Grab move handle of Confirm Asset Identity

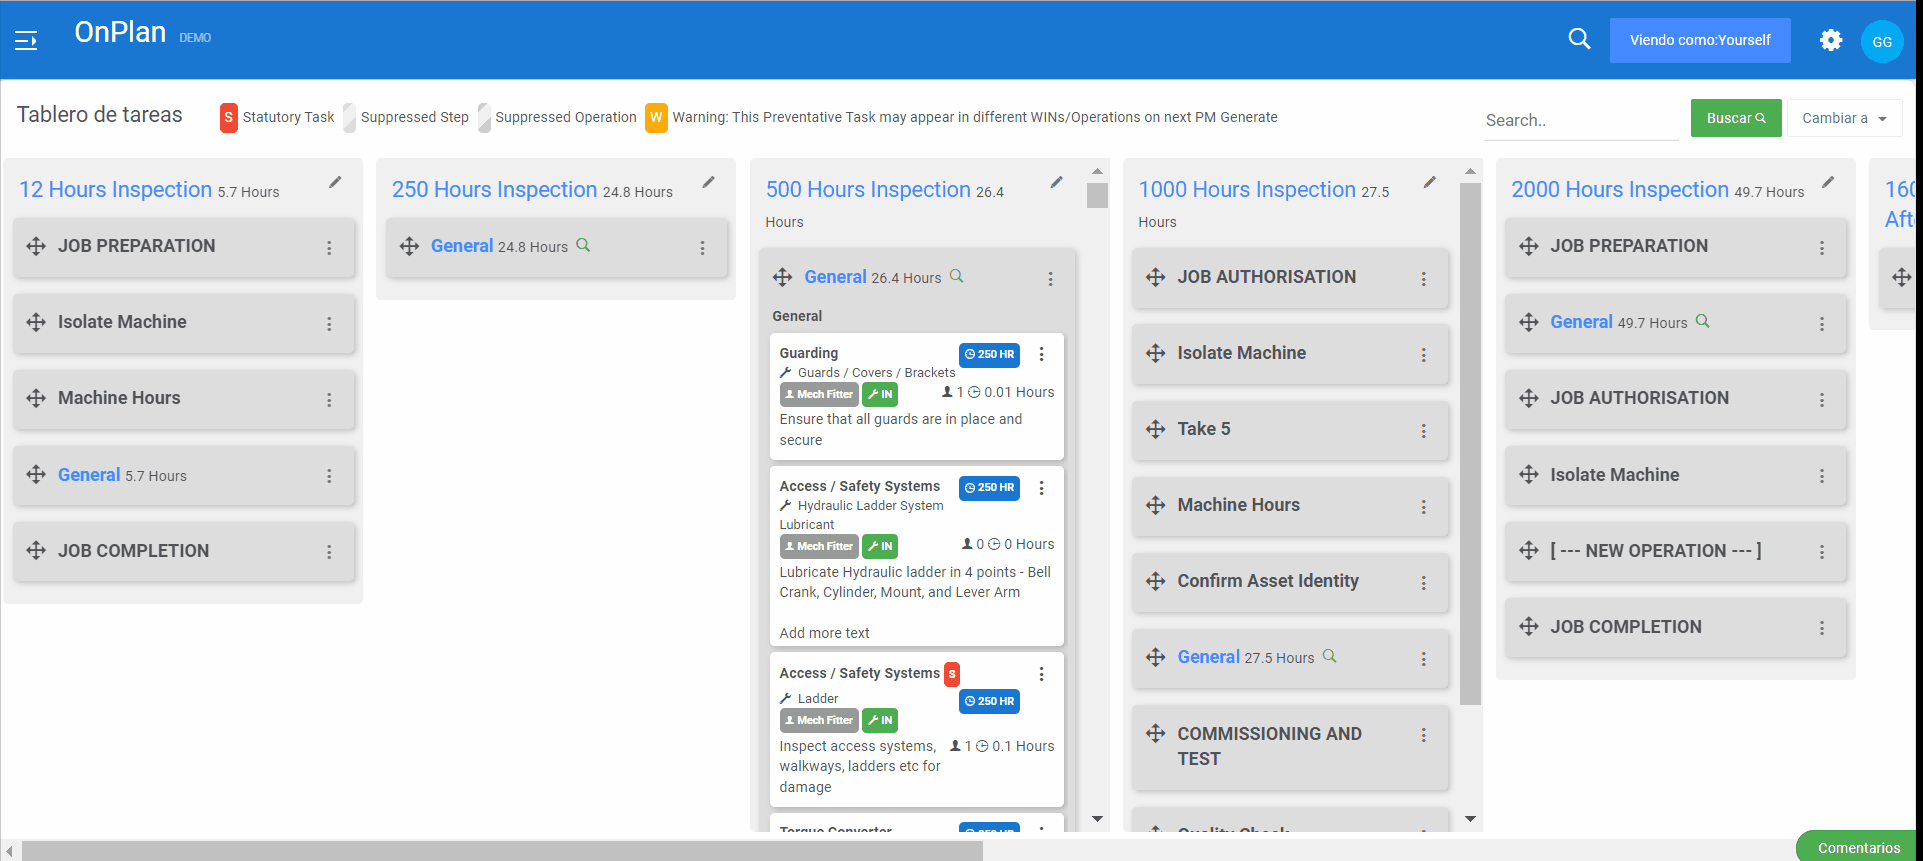point(1155,581)
